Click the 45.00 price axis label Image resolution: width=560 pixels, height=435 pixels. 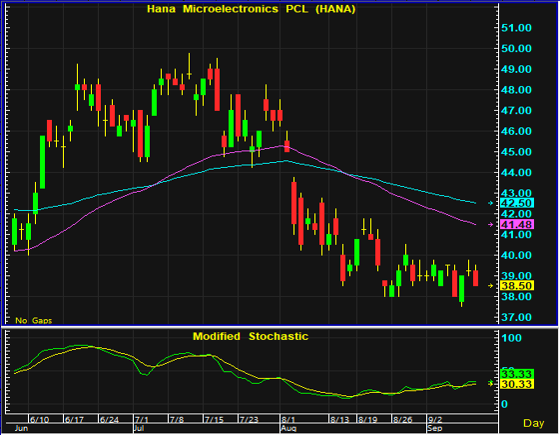point(516,152)
